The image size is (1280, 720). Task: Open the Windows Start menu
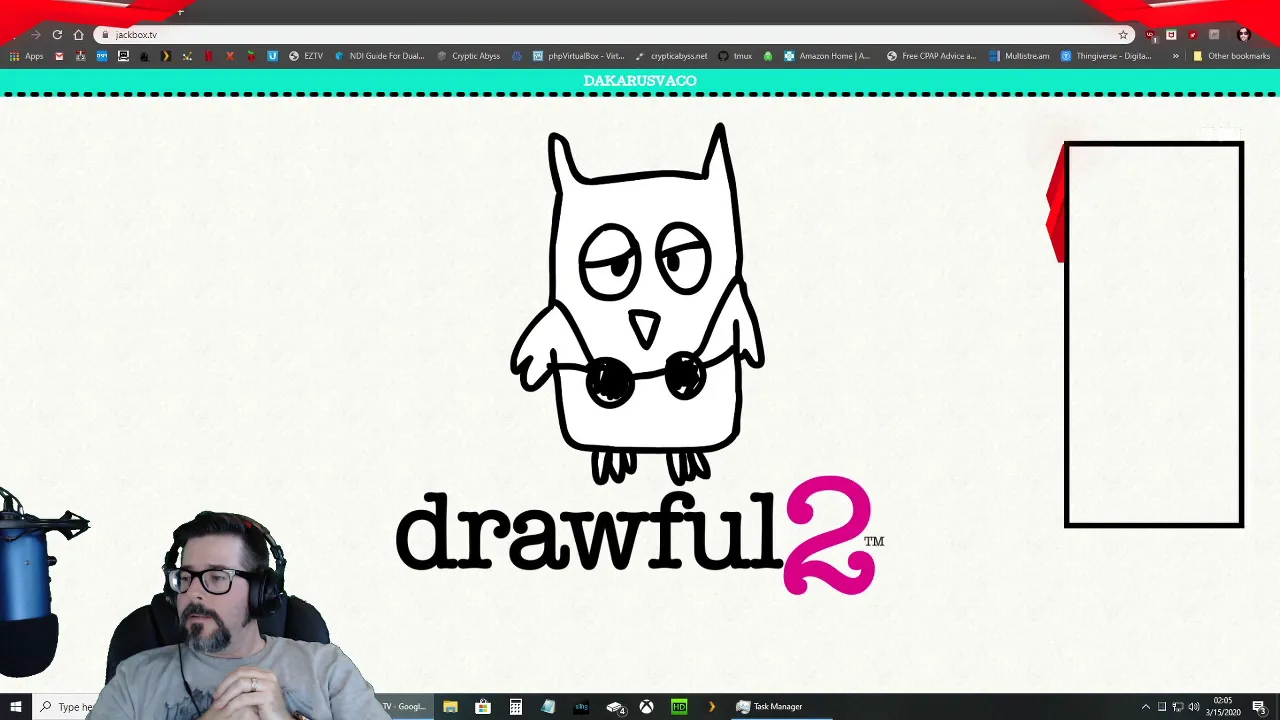pyautogui.click(x=16, y=707)
